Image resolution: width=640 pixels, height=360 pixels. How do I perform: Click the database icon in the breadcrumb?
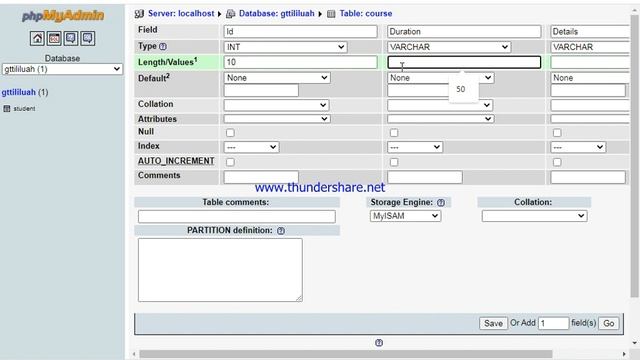231,14
